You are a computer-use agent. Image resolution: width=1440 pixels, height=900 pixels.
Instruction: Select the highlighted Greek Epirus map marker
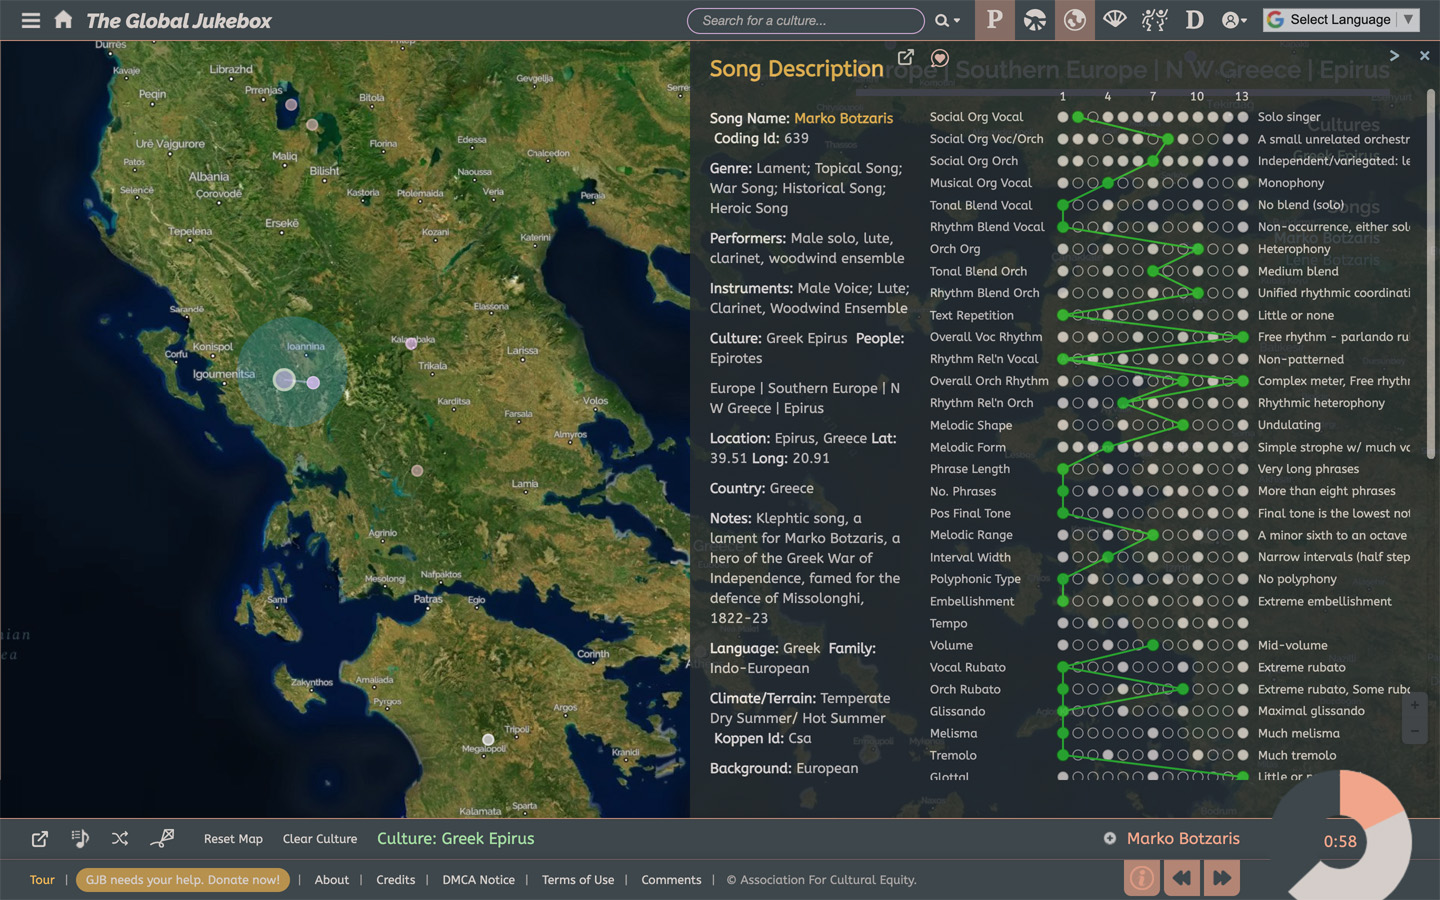tap(285, 380)
